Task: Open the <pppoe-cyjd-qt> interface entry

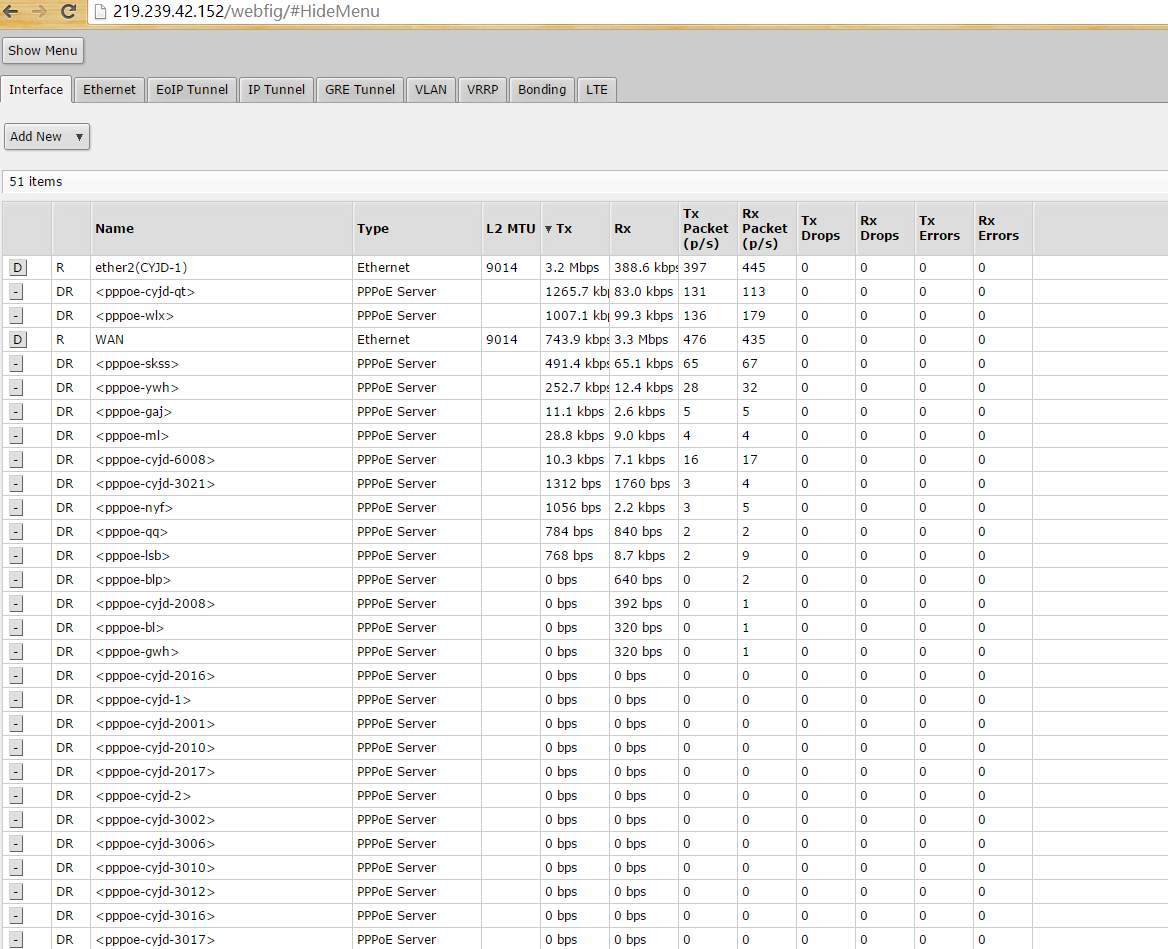Action: (x=145, y=292)
